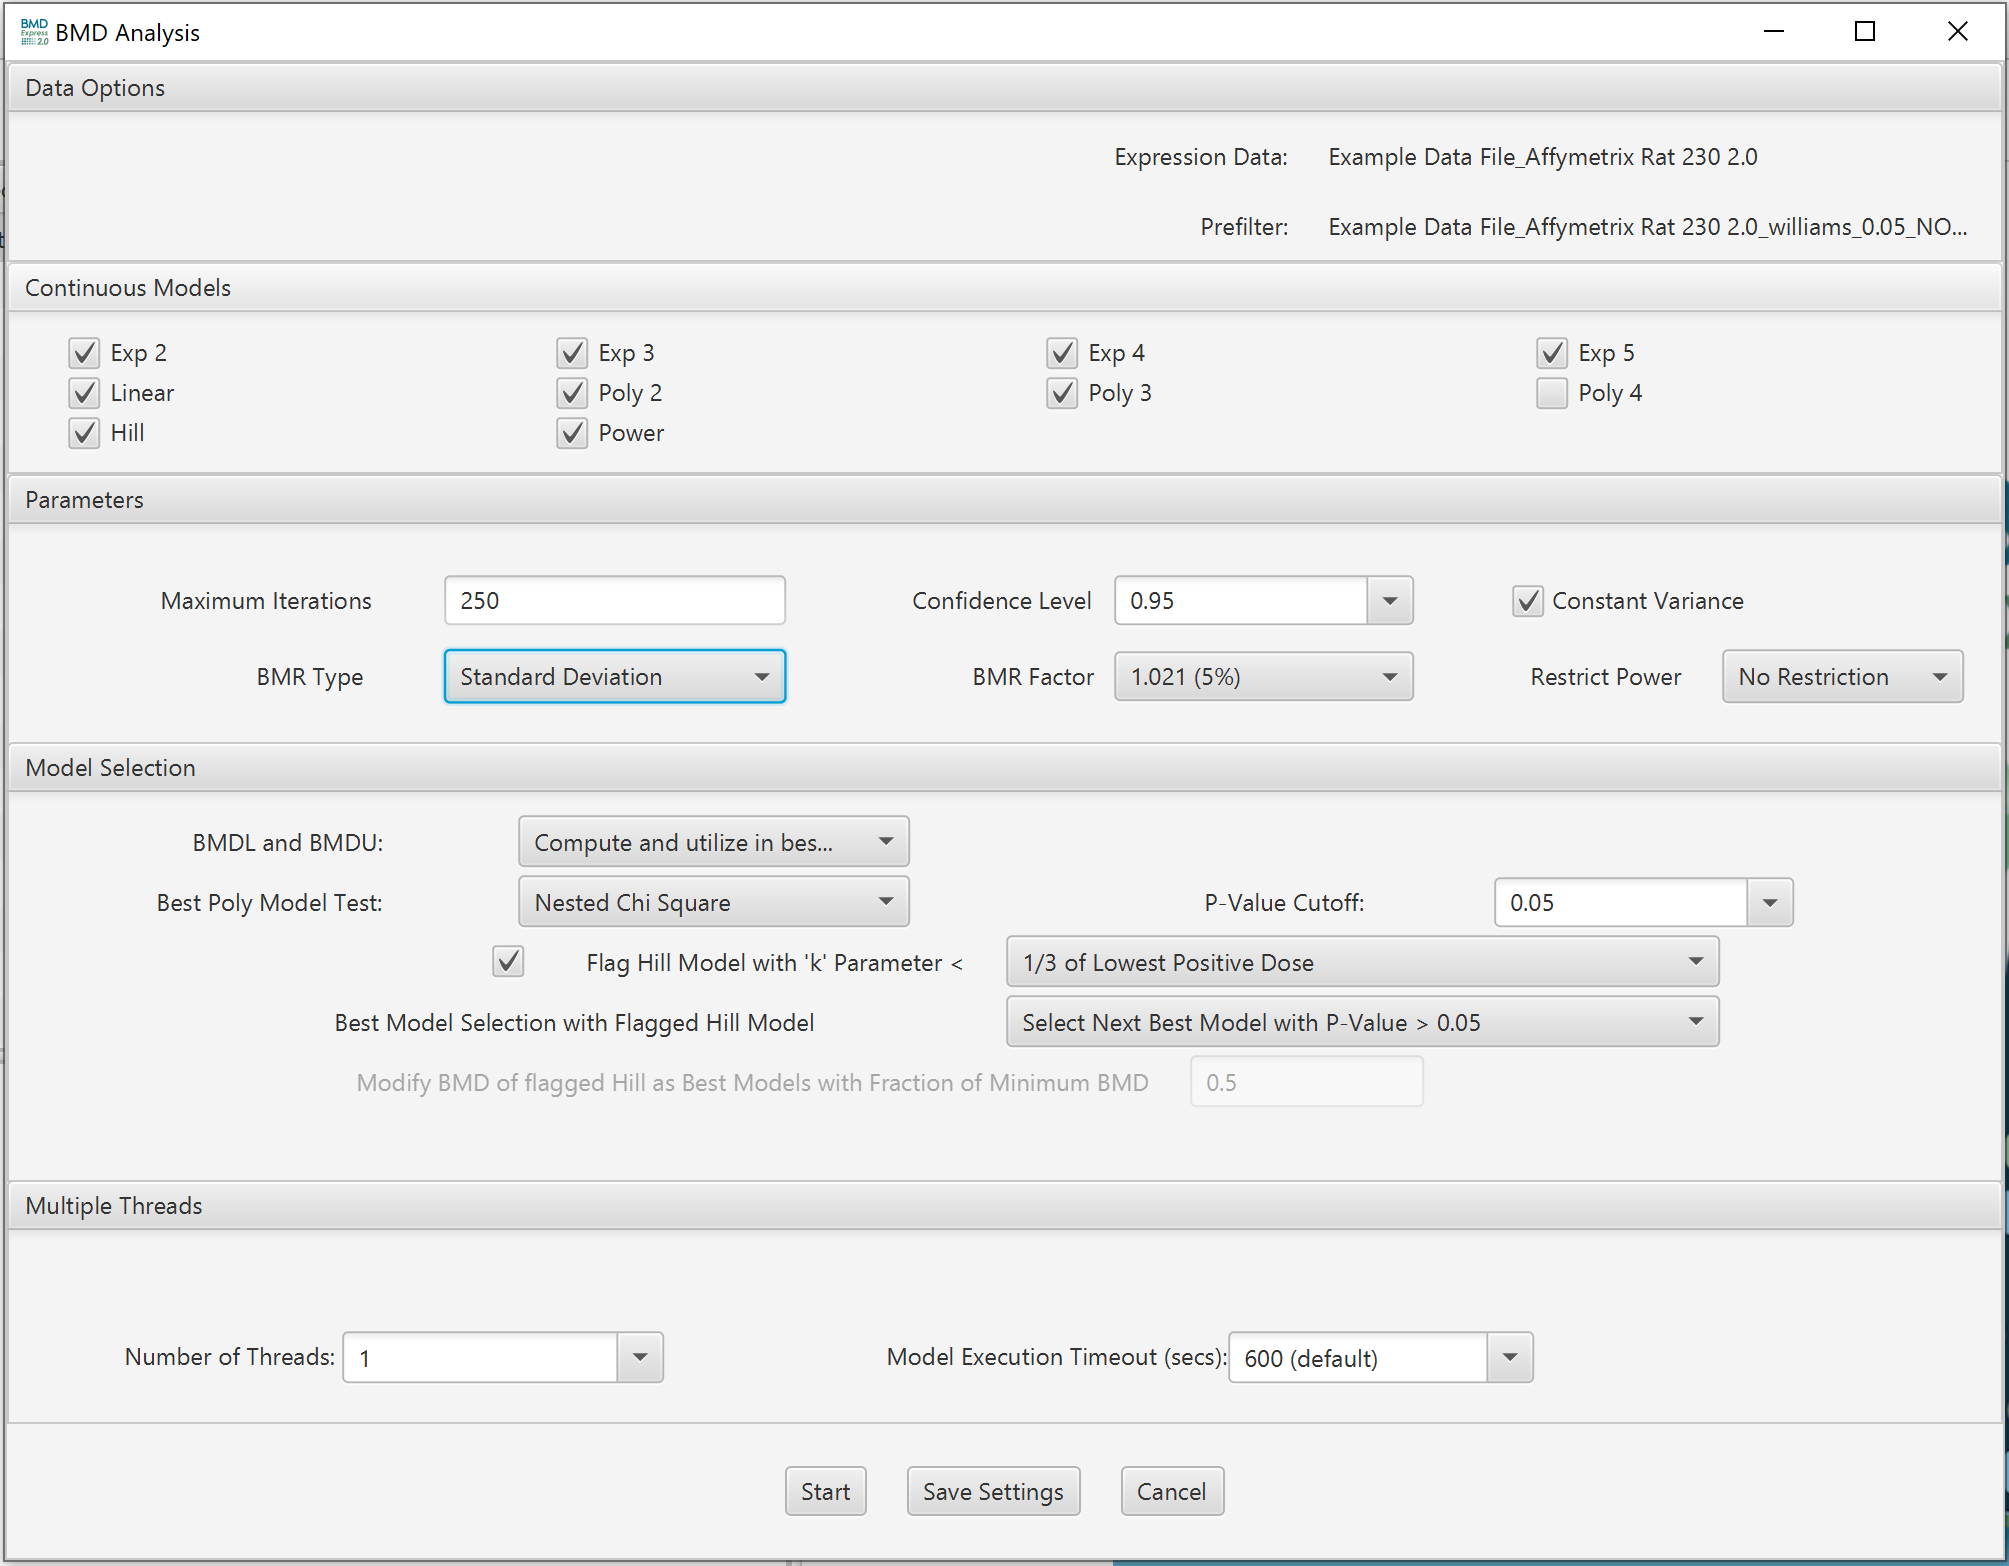Image resolution: width=2009 pixels, height=1566 pixels.
Task: Open the BMR Factor dropdown
Action: click(x=1263, y=677)
